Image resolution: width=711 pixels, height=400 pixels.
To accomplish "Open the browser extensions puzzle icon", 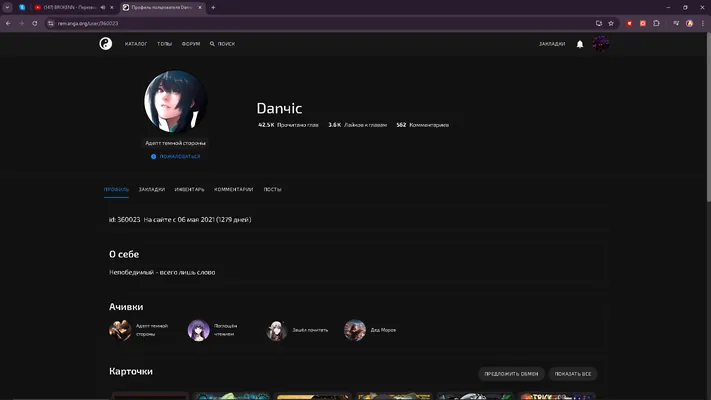I will click(656, 23).
